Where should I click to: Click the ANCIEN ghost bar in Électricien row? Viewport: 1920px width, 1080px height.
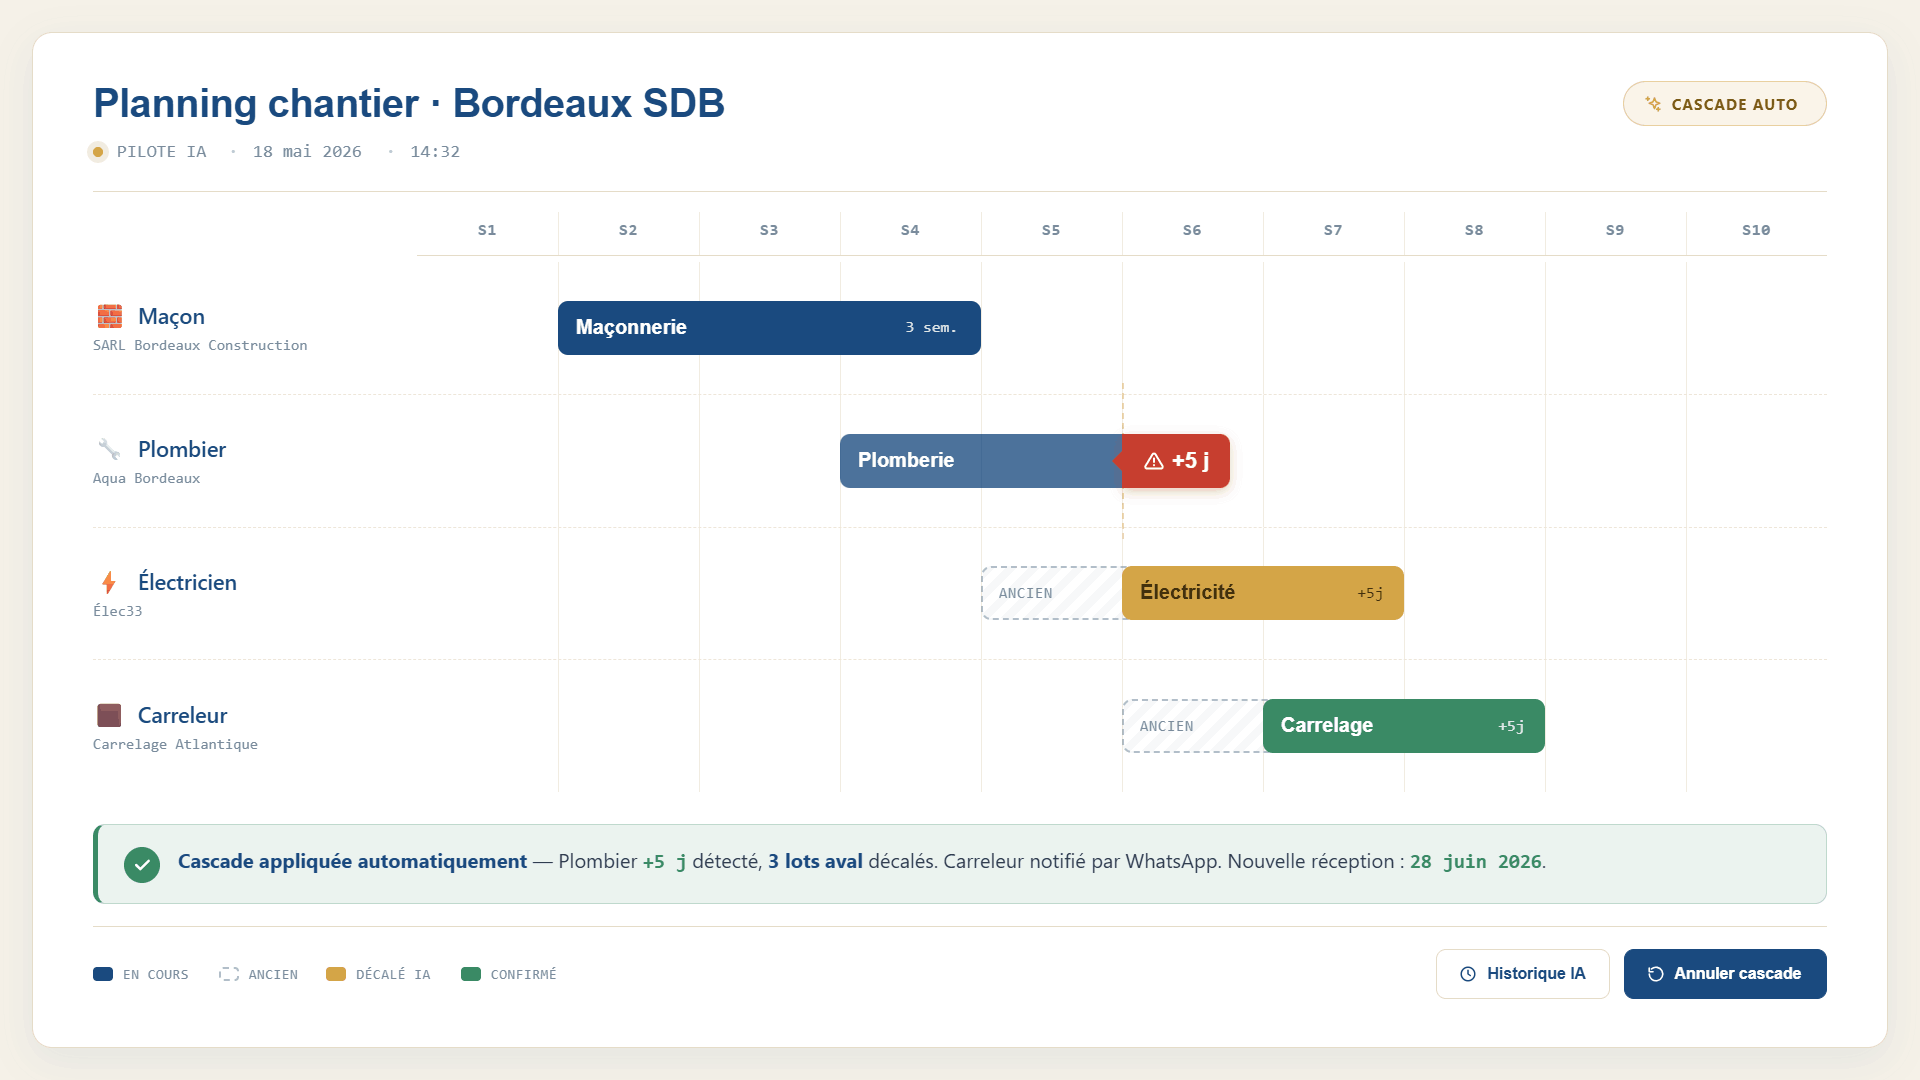point(1052,593)
